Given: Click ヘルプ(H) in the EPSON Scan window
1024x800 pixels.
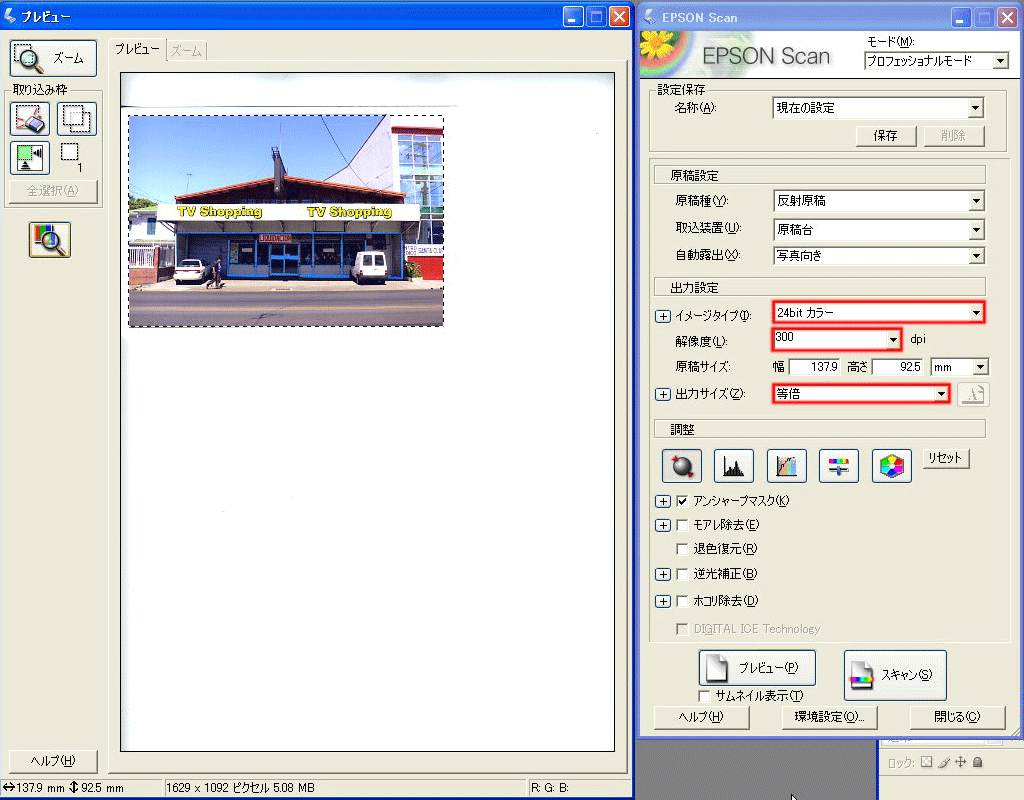Looking at the screenshot, I should (701, 717).
